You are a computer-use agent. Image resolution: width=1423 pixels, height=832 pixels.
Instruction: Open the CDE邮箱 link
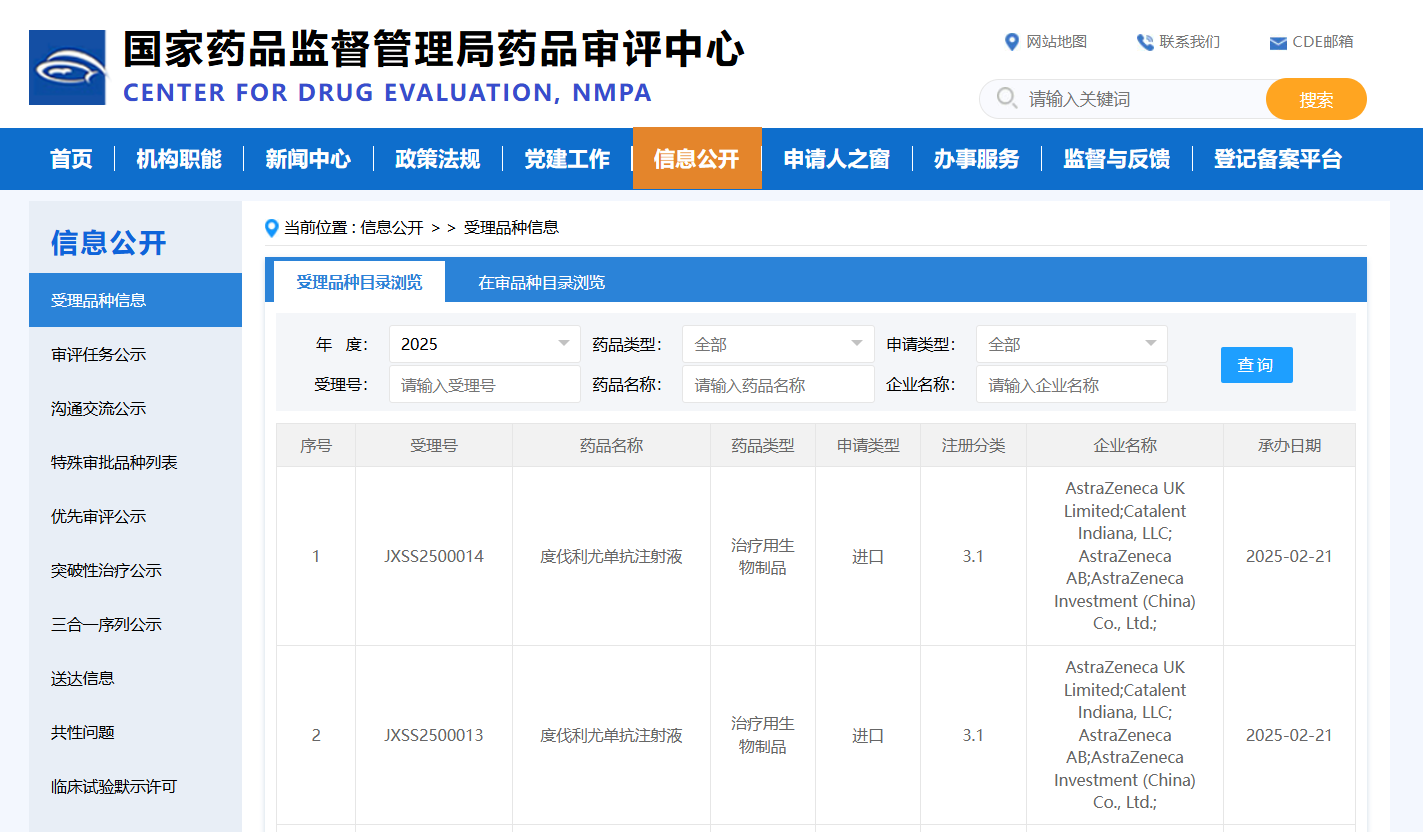click(x=1323, y=42)
